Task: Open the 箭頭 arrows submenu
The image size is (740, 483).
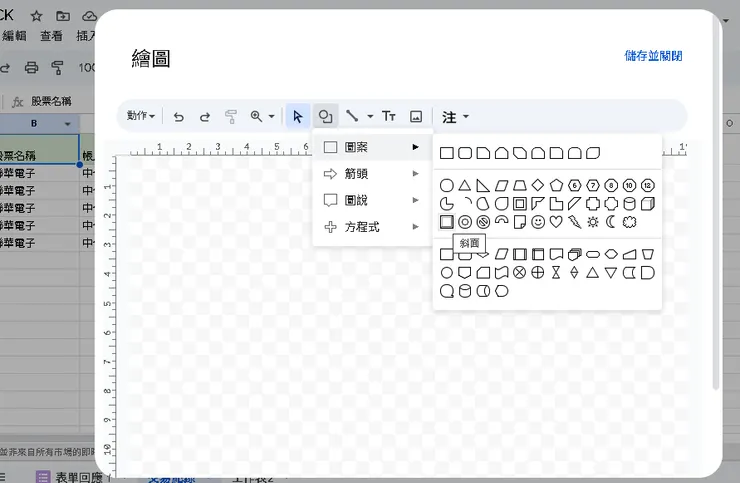Action: 372,174
